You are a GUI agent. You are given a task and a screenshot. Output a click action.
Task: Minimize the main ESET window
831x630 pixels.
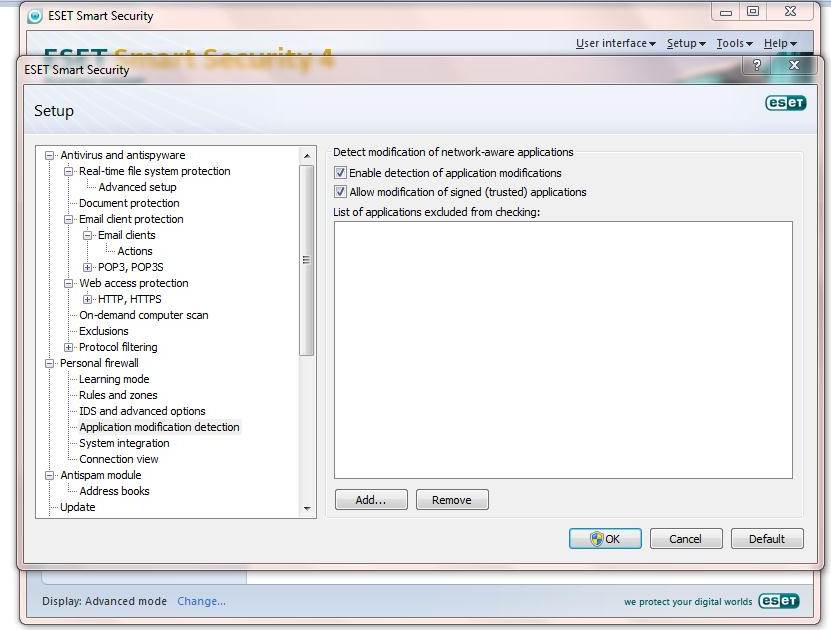726,12
